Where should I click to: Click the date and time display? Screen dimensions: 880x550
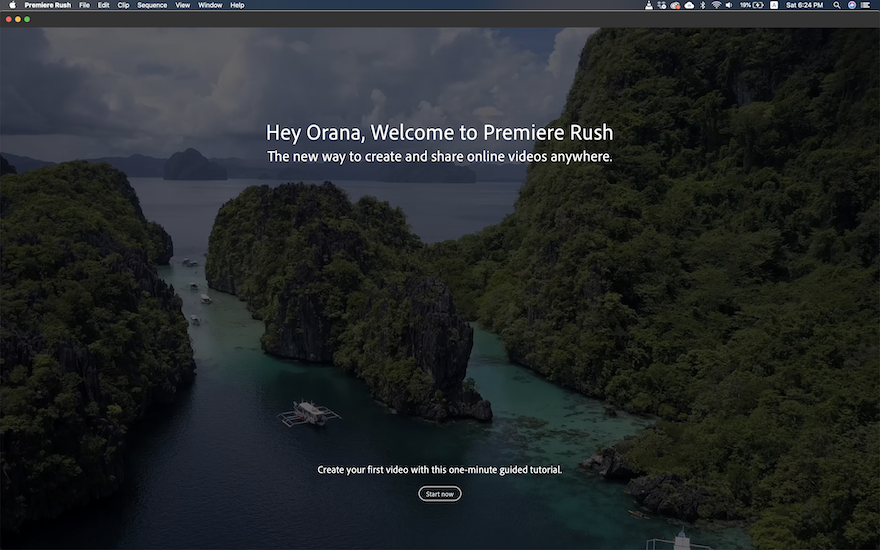[804, 5]
